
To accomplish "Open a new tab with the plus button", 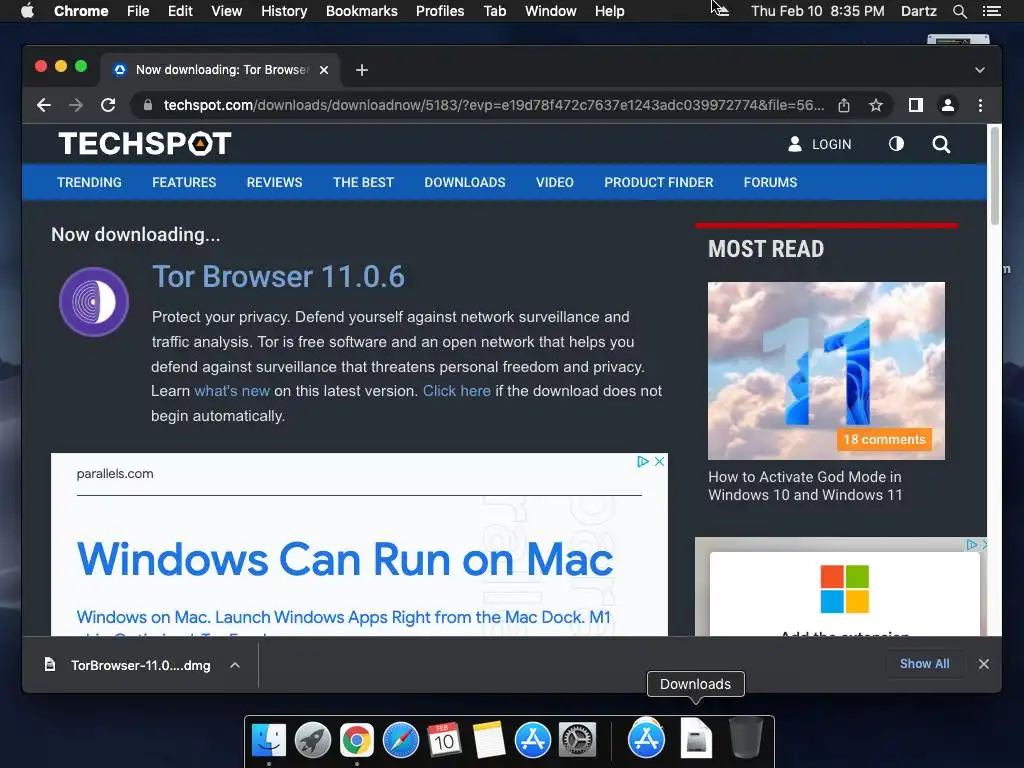I will click(x=362, y=70).
